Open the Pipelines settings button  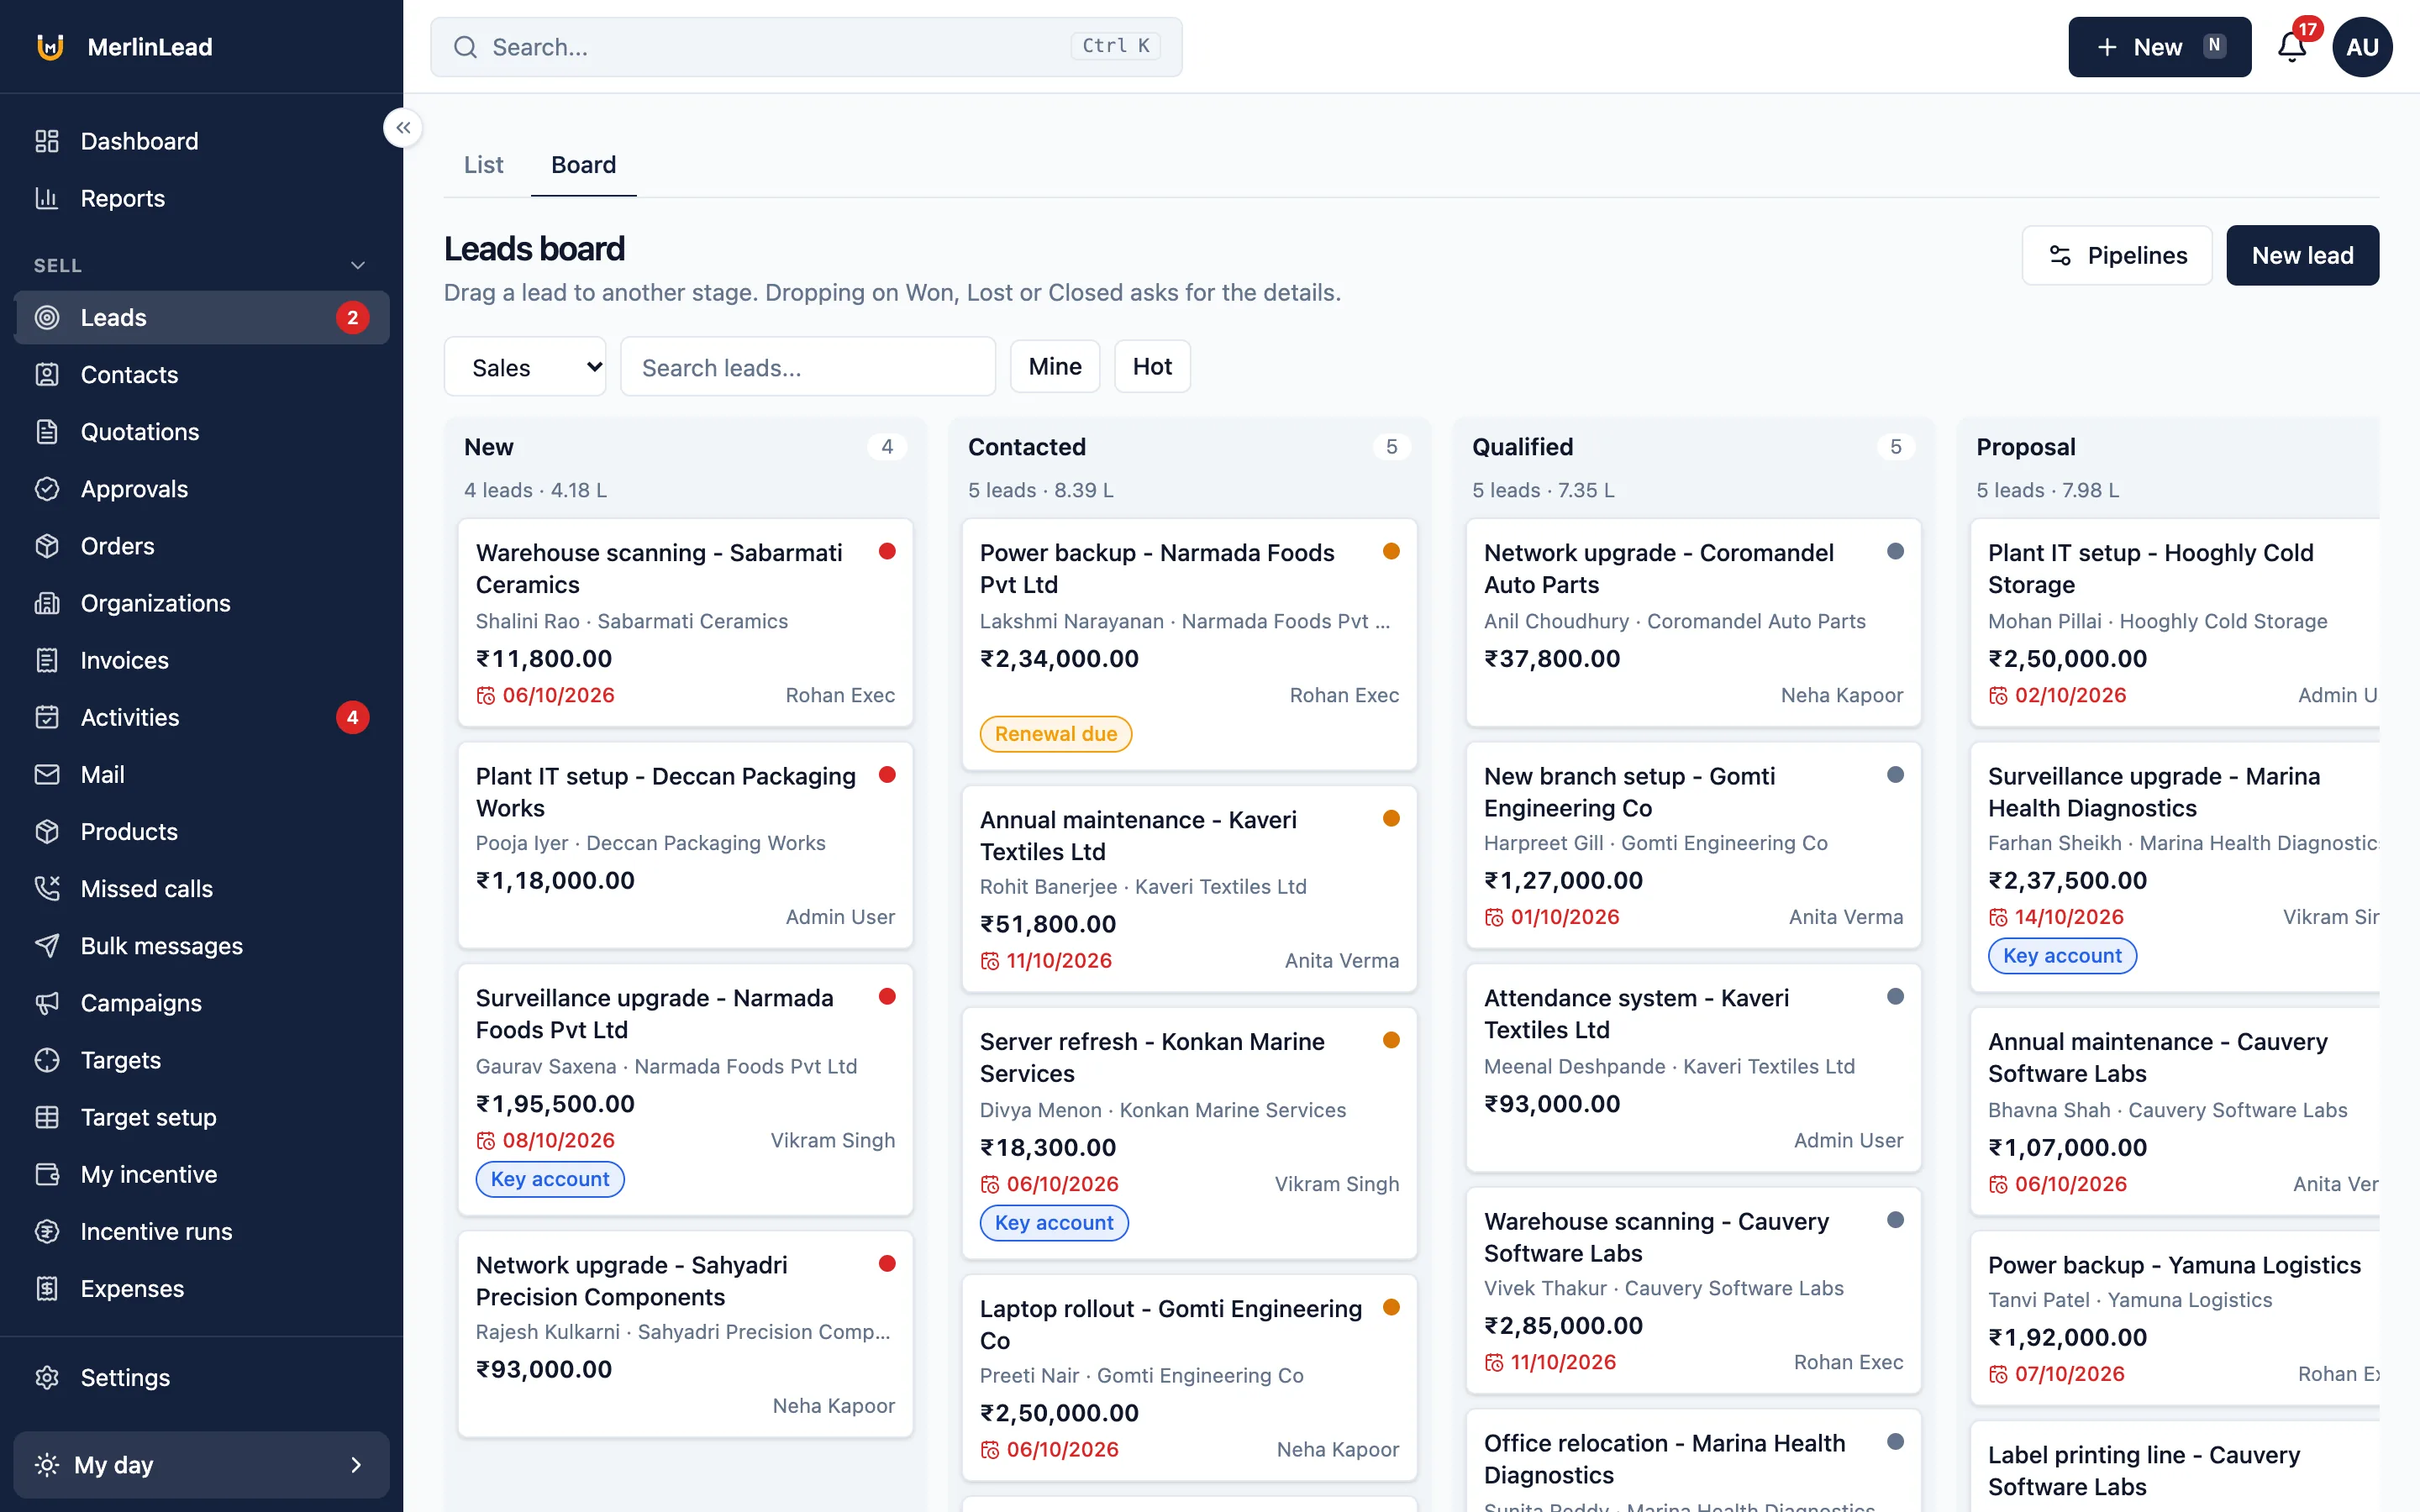pos(2116,255)
